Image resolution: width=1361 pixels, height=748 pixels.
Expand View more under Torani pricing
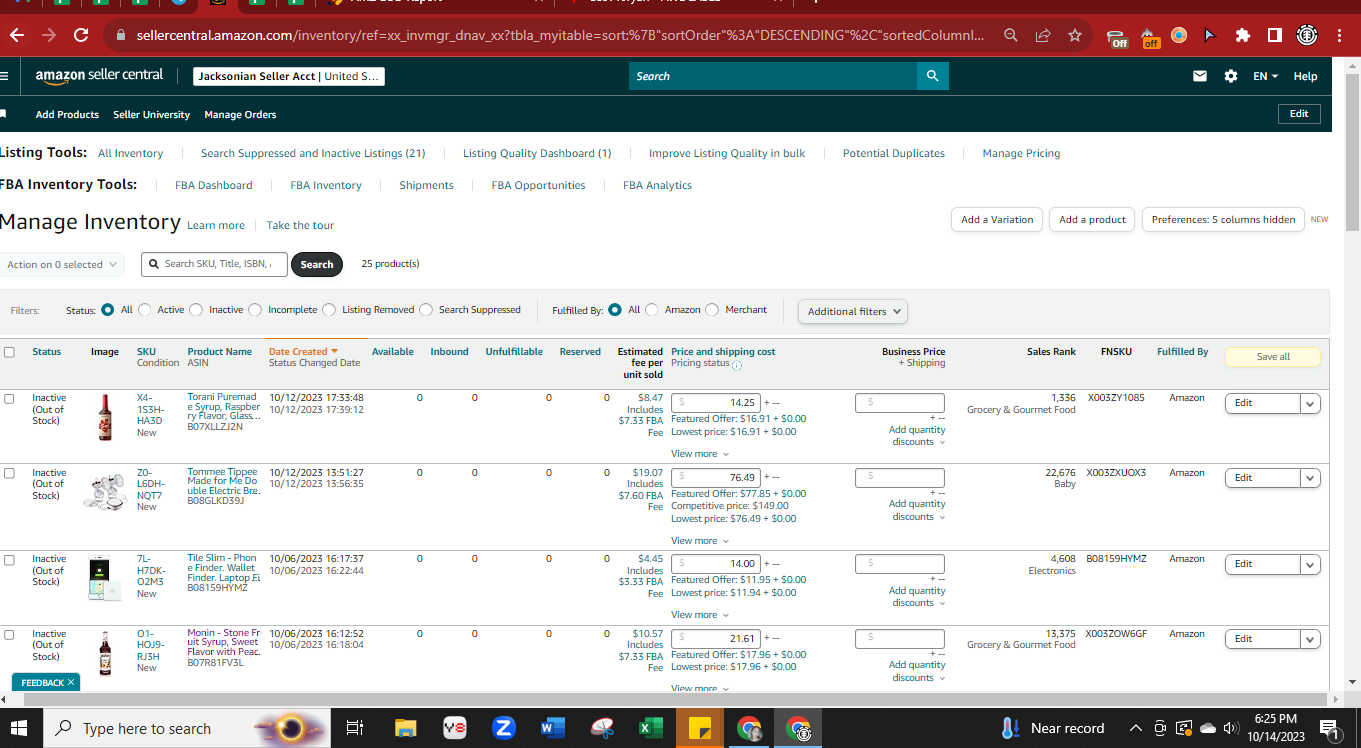click(x=700, y=454)
